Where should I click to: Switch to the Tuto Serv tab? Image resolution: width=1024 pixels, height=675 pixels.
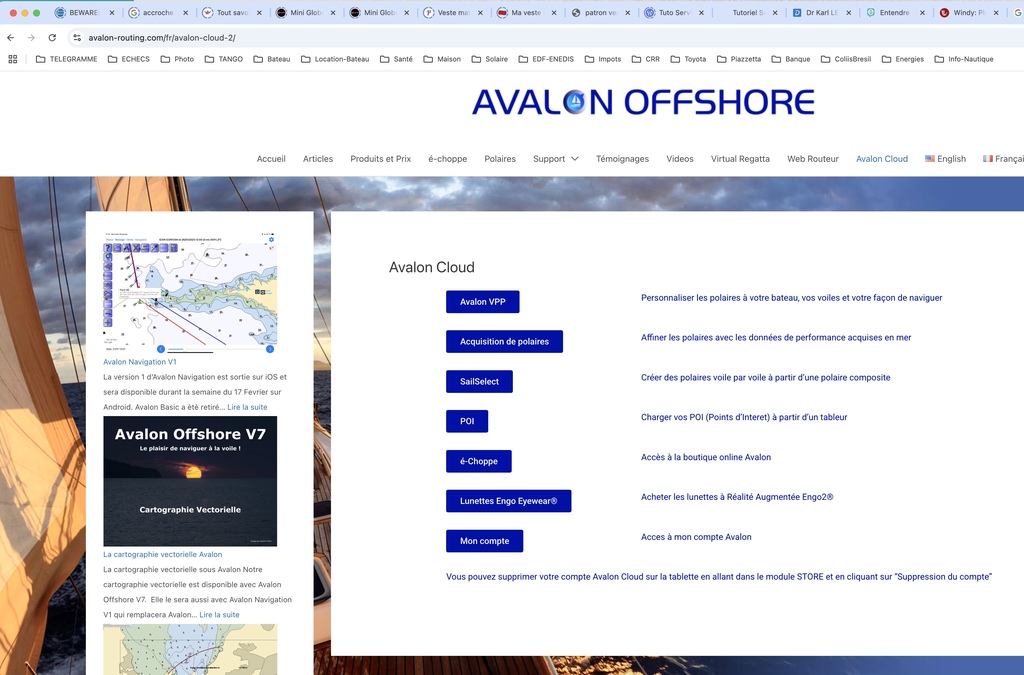[675, 12]
